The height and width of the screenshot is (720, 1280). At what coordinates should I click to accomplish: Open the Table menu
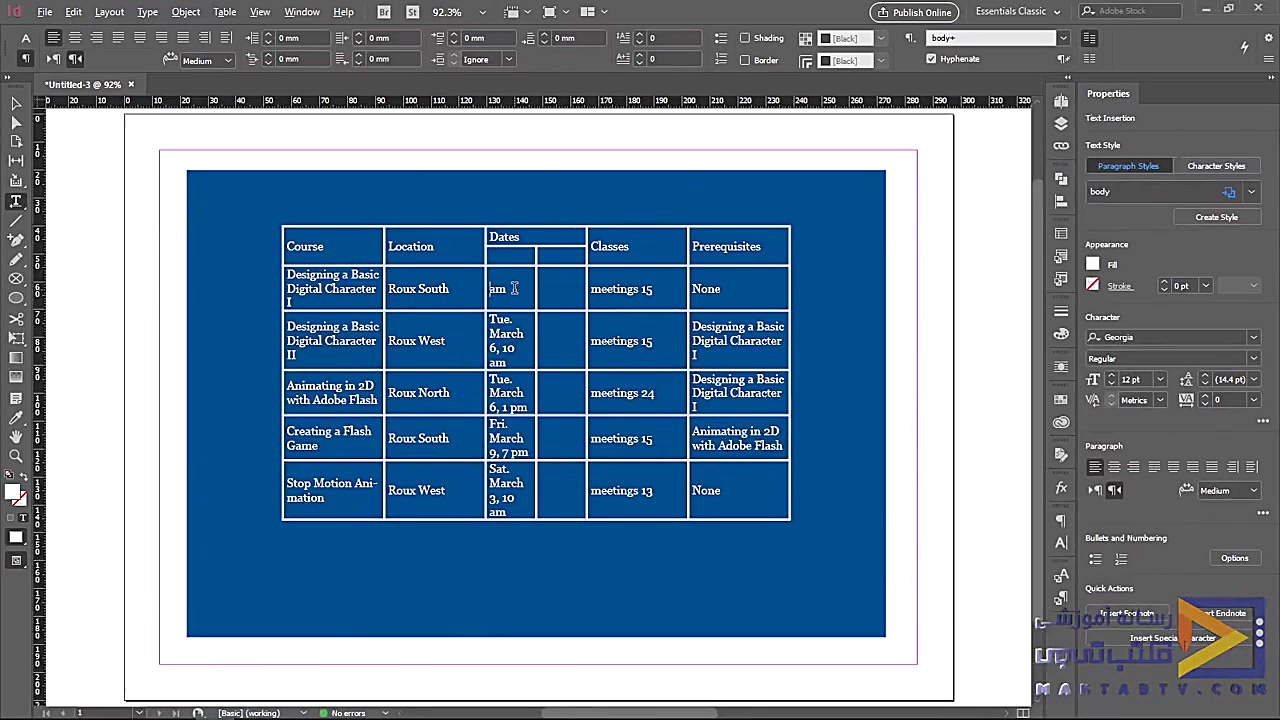tap(224, 12)
